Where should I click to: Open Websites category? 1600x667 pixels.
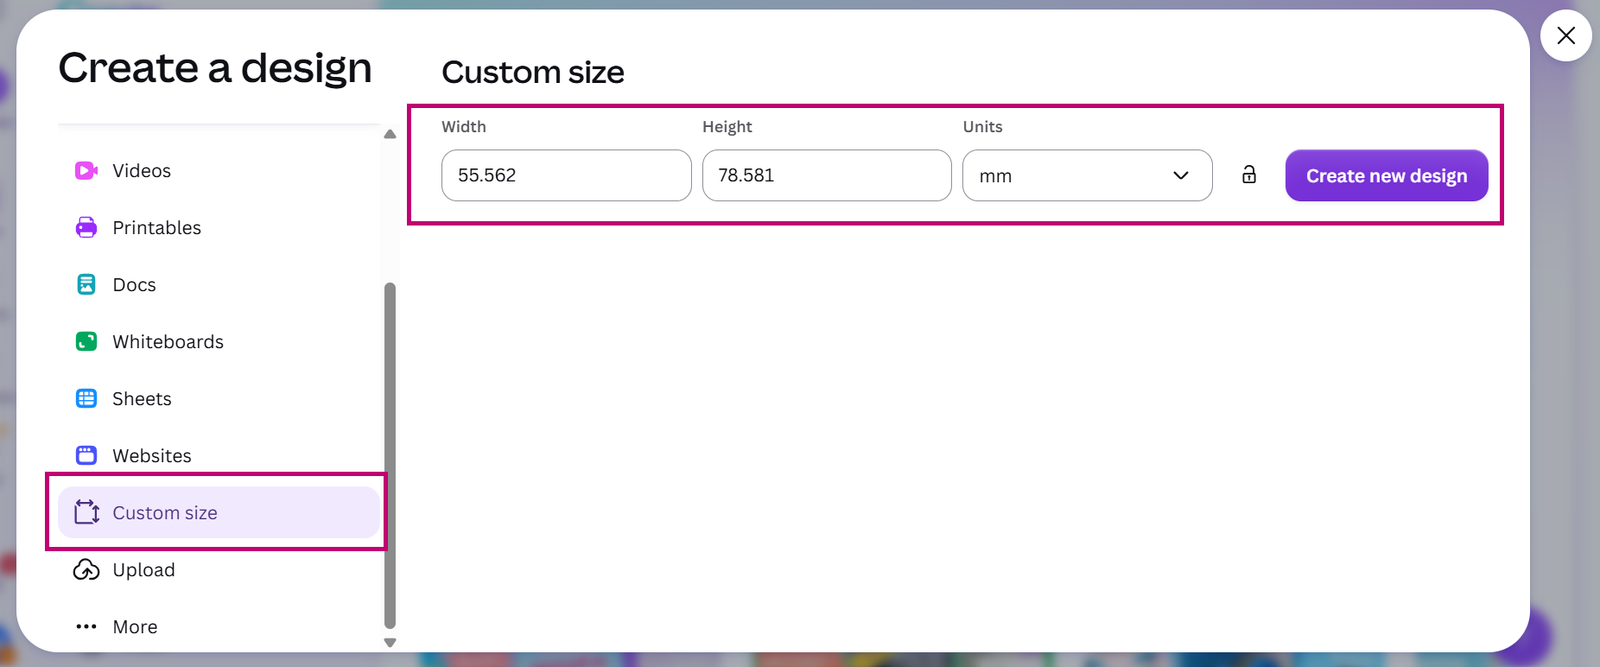coord(218,456)
